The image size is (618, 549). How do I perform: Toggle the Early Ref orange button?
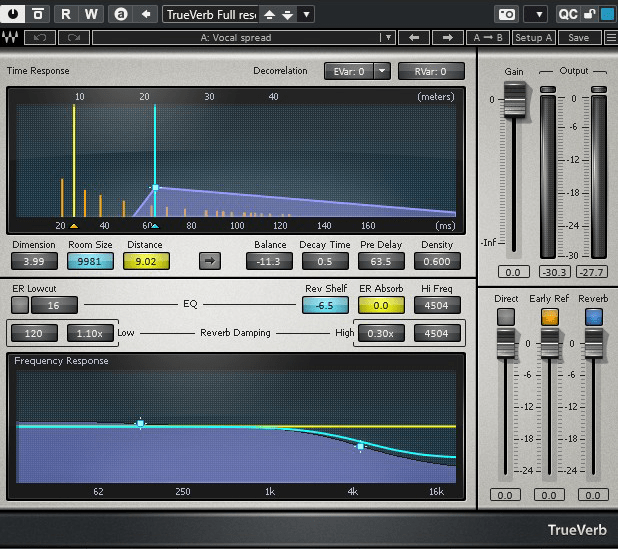549,316
